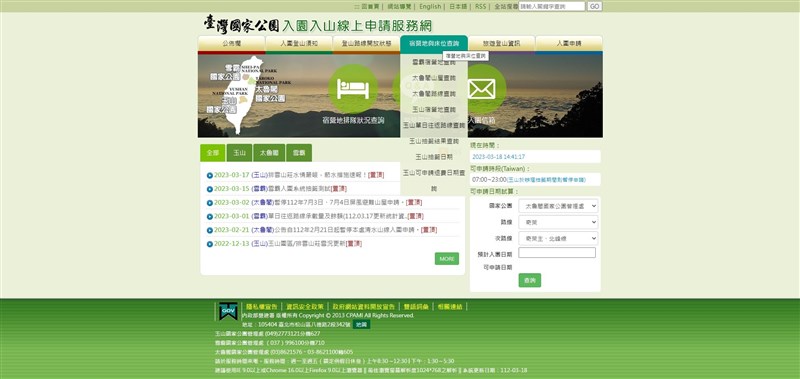
Task: Click bullet icon beside 2023-03-02 announcement
Action: click(x=210, y=203)
